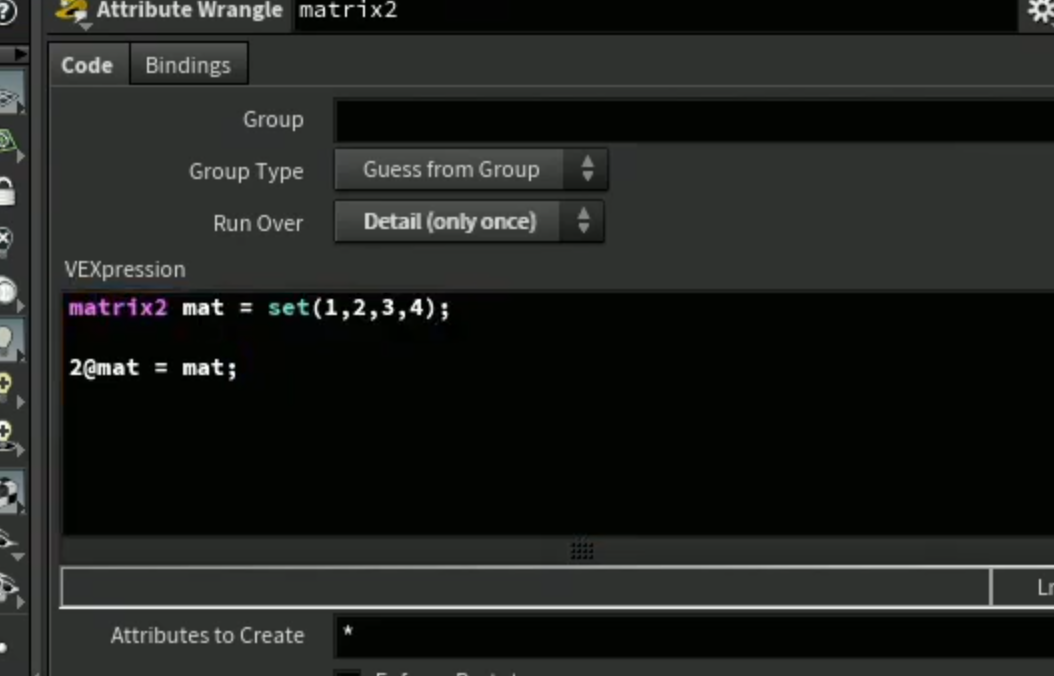1054x676 pixels.
Task: Click the VEXpression editor resize grip dots
Action: click(582, 550)
